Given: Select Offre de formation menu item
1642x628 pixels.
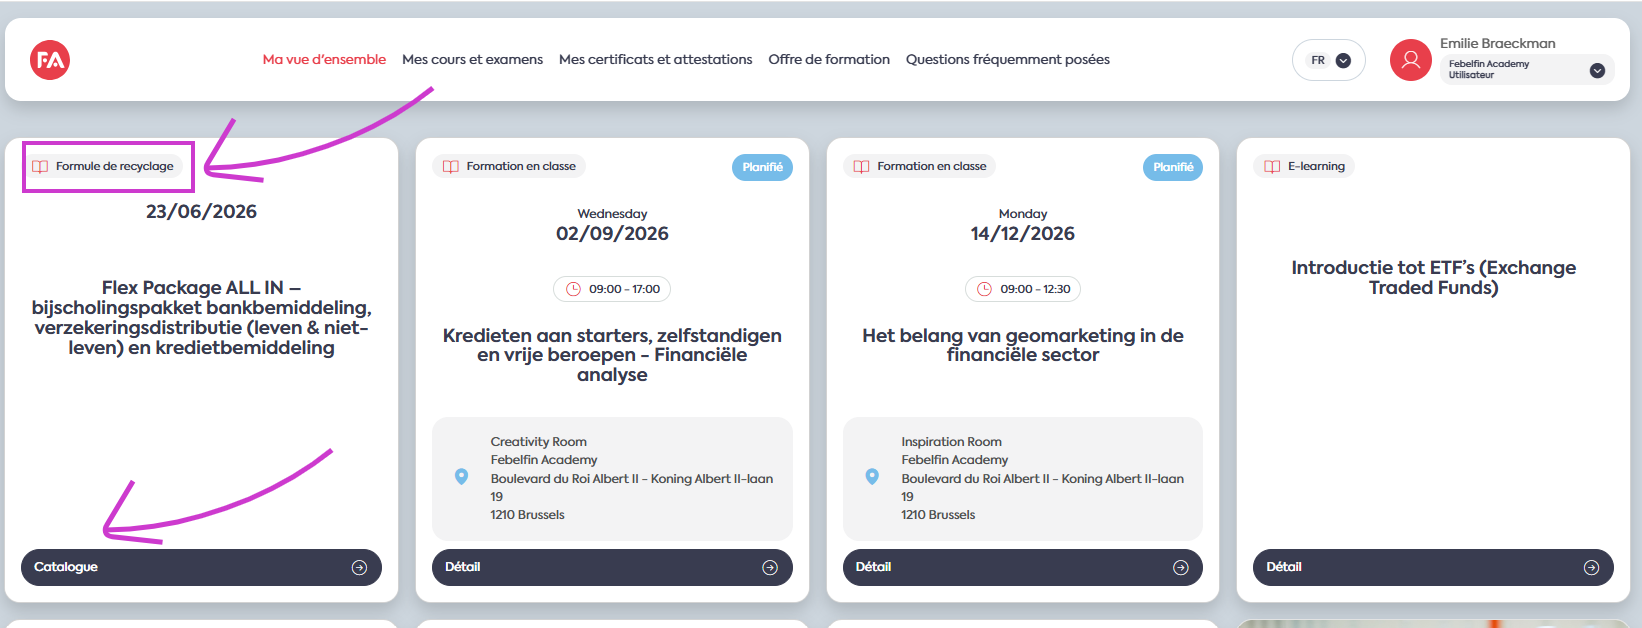Looking at the screenshot, I should [x=829, y=60].
